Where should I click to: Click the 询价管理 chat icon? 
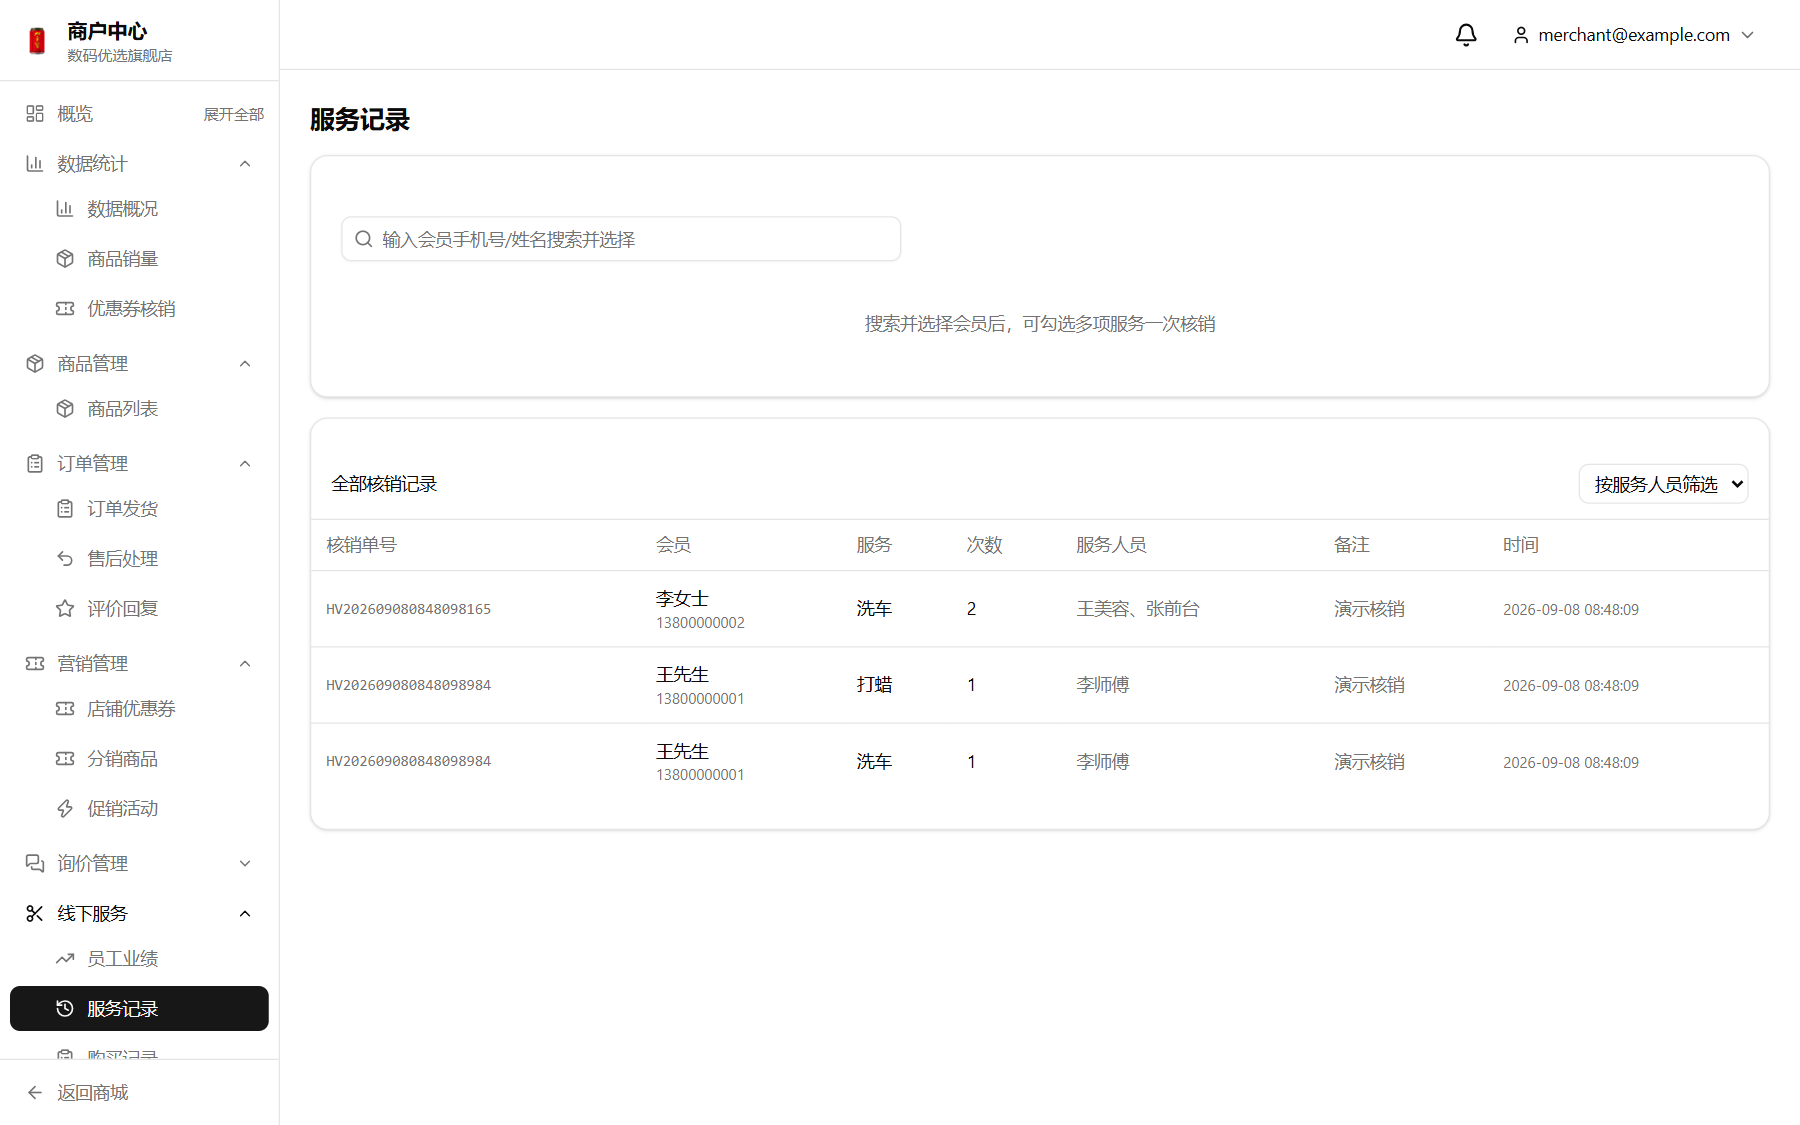[35, 864]
